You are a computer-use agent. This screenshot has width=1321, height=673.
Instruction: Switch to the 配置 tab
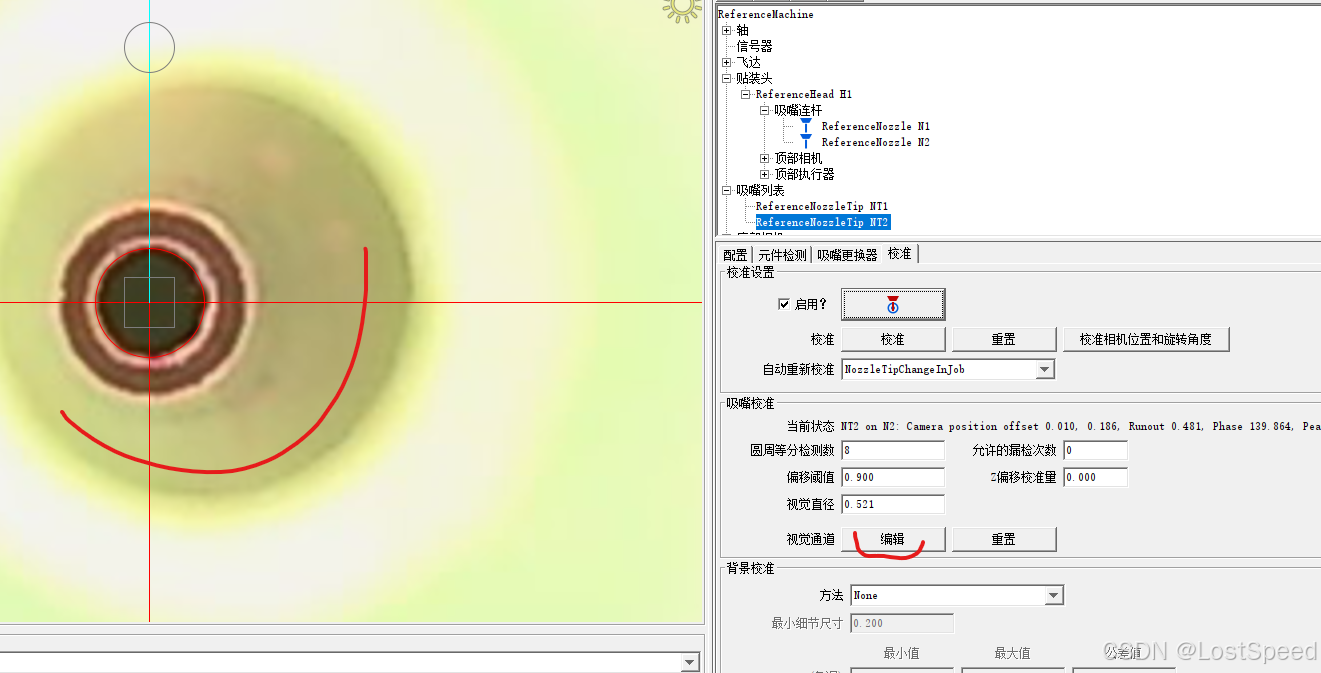(x=735, y=254)
